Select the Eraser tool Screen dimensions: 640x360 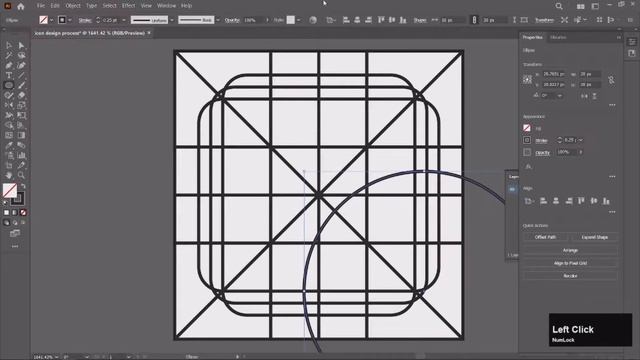coord(21,96)
